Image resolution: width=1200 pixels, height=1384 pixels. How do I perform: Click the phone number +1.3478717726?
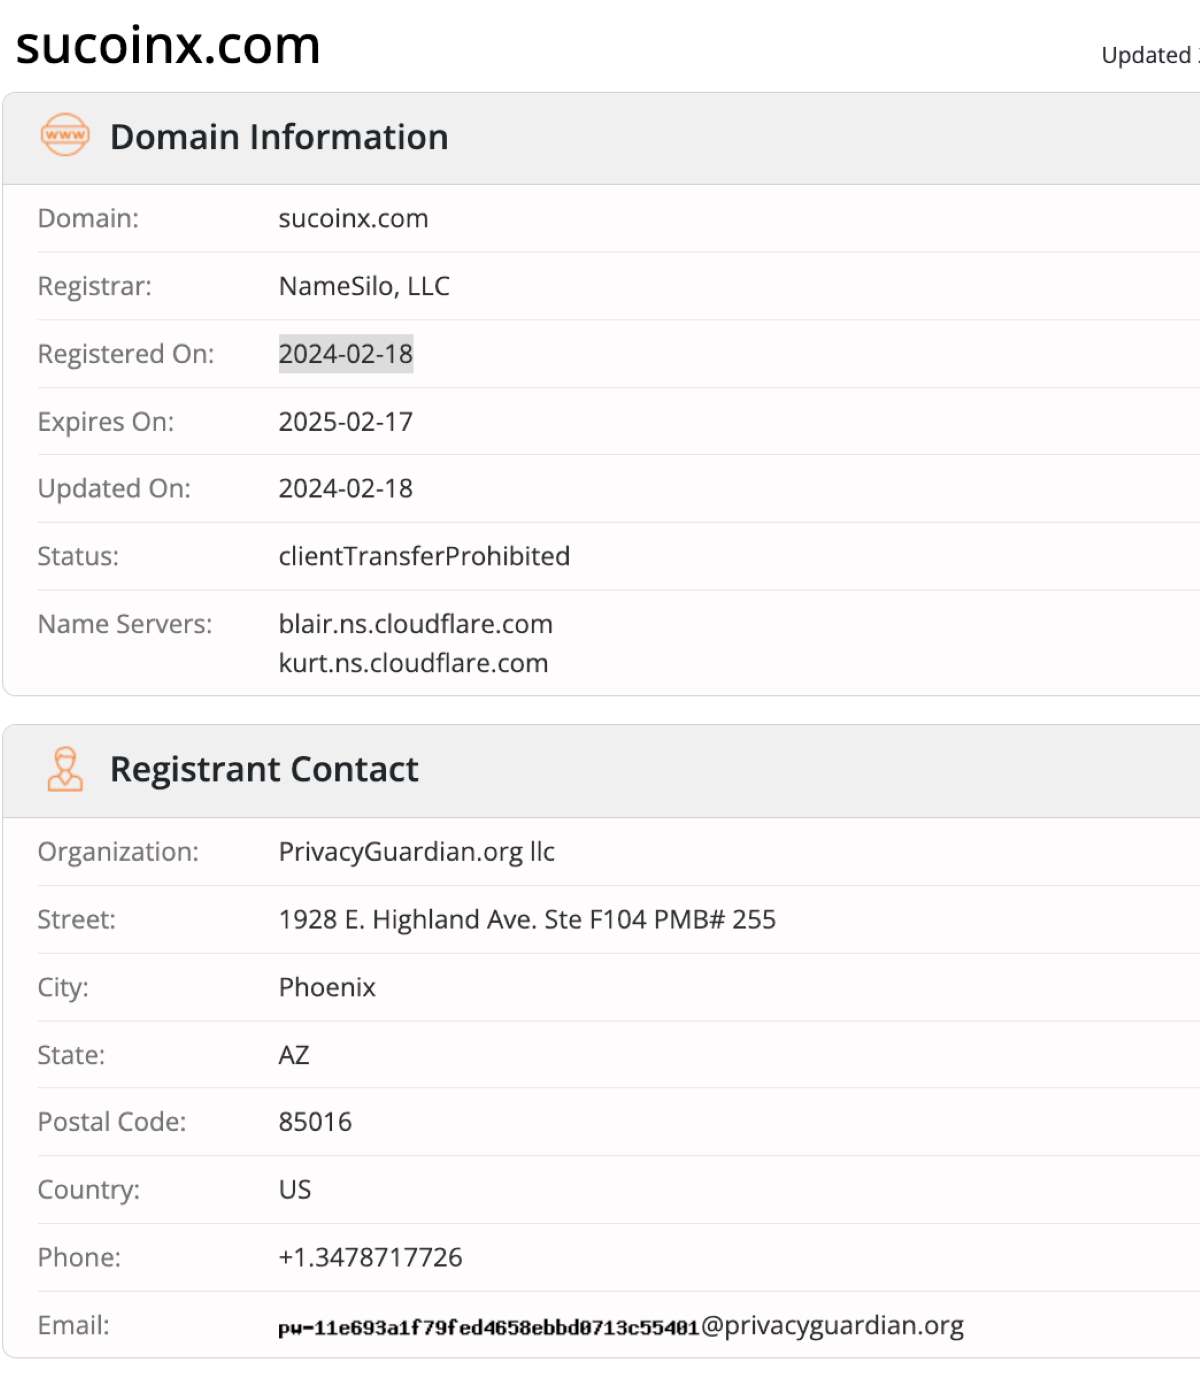[370, 1256]
